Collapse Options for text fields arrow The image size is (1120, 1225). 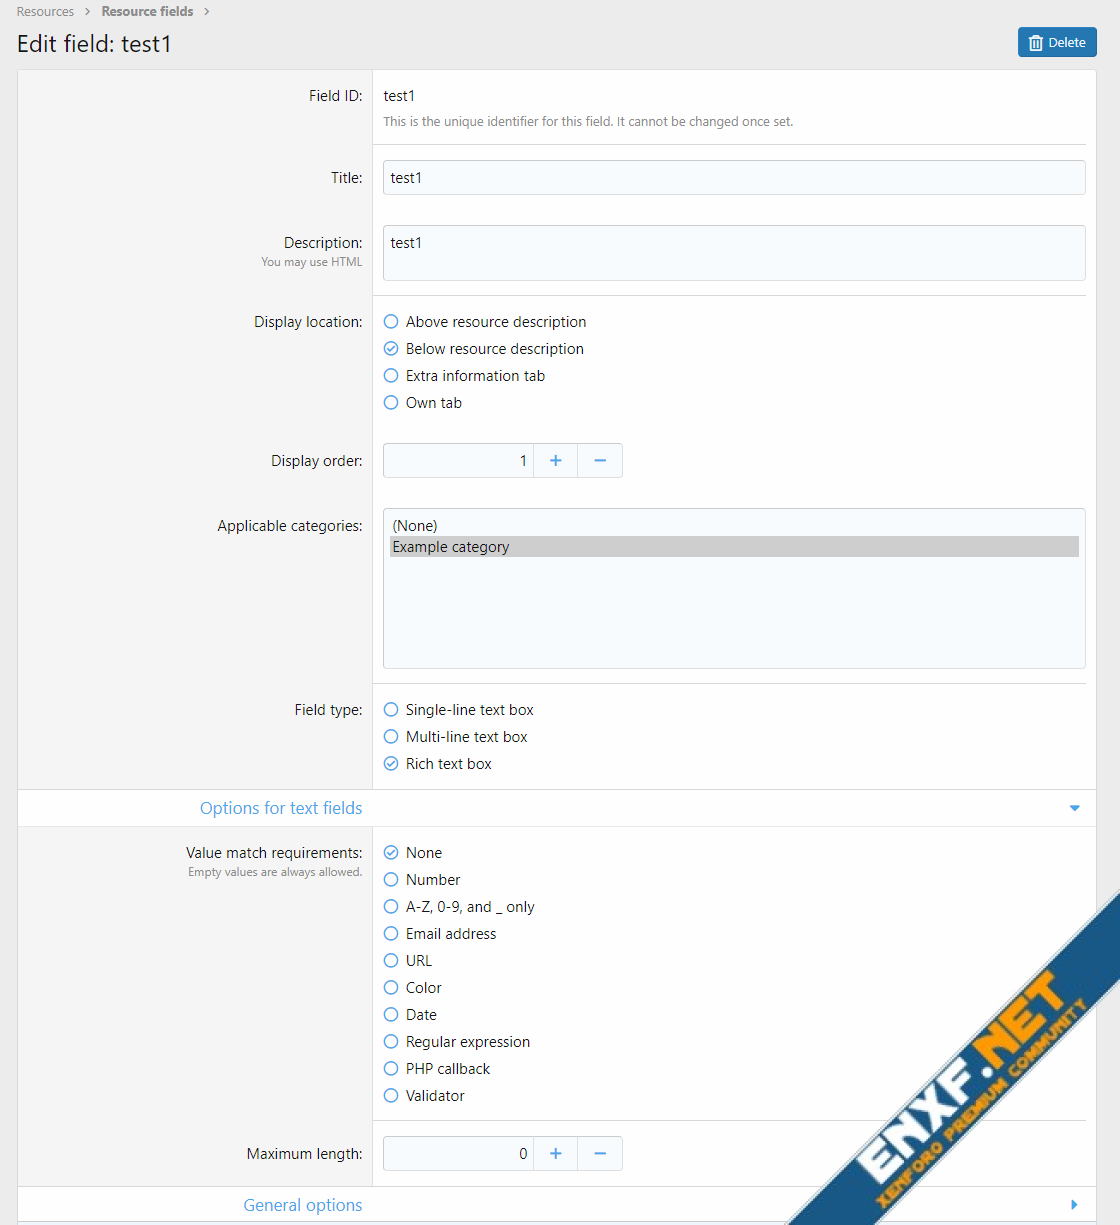coord(1074,808)
